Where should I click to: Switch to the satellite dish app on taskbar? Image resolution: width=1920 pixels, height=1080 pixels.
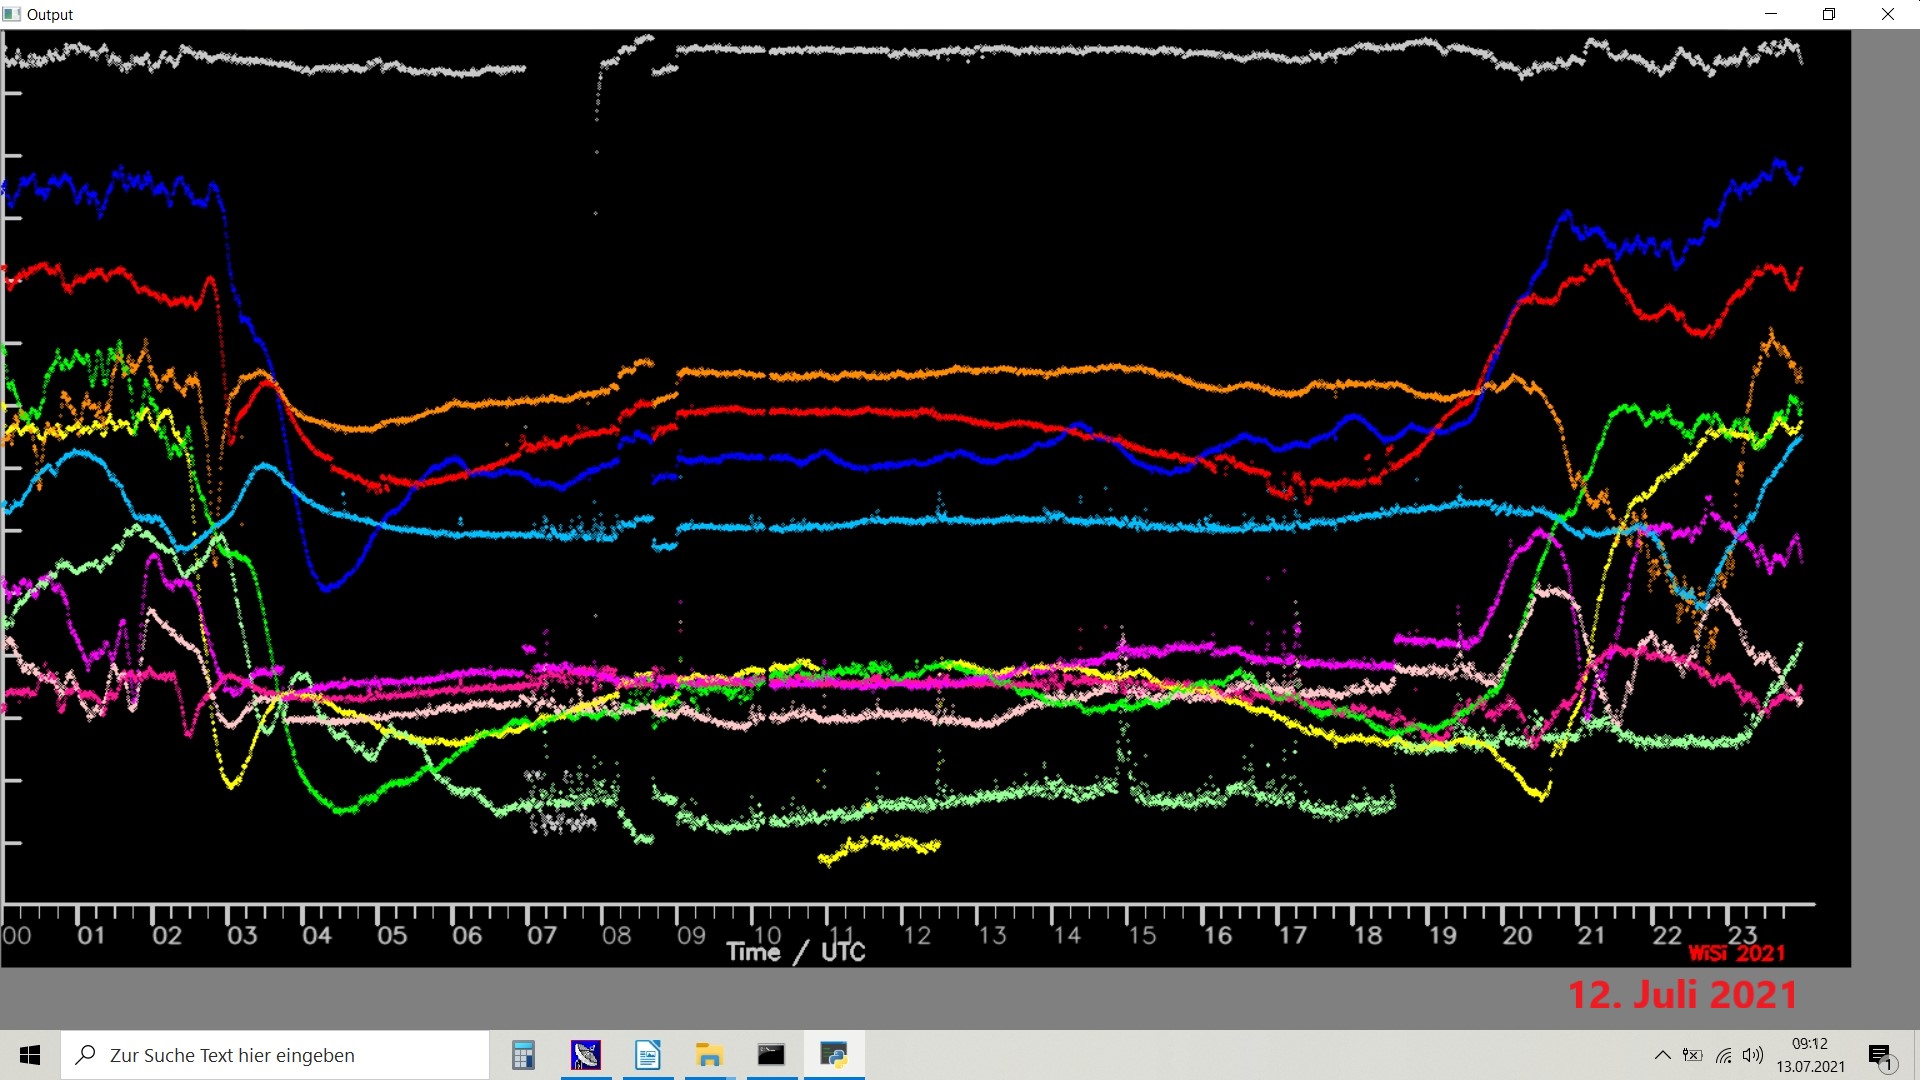[x=586, y=1055]
